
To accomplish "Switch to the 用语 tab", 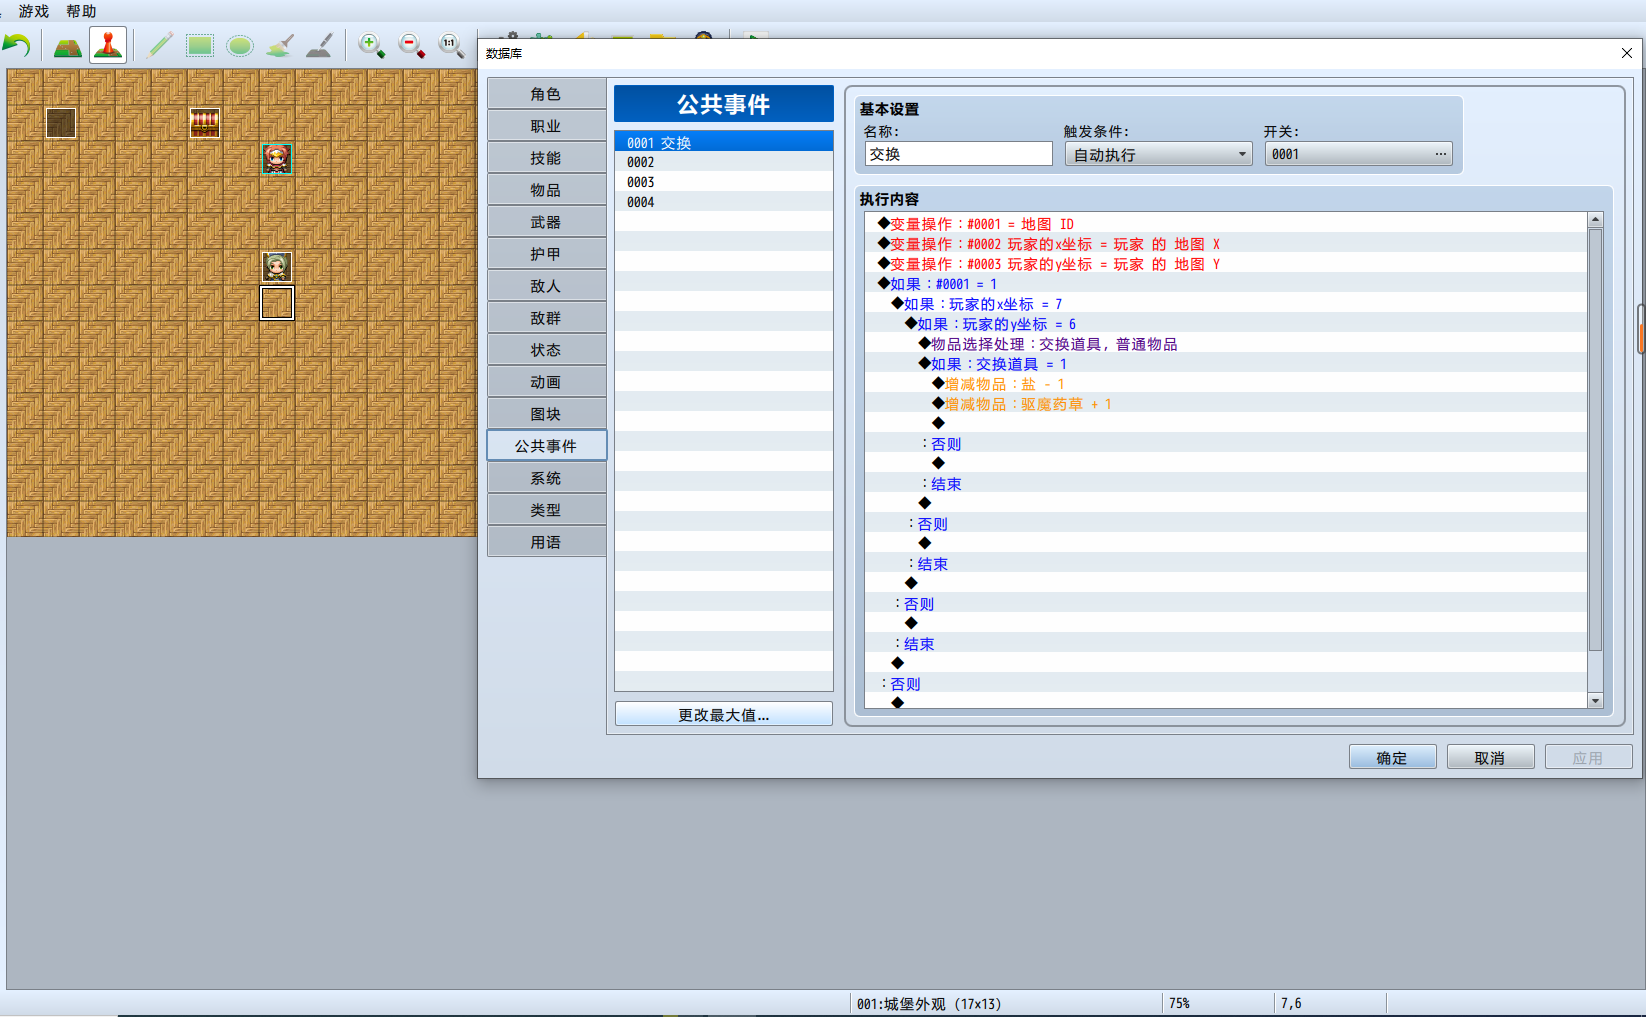I will pos(546,542).
